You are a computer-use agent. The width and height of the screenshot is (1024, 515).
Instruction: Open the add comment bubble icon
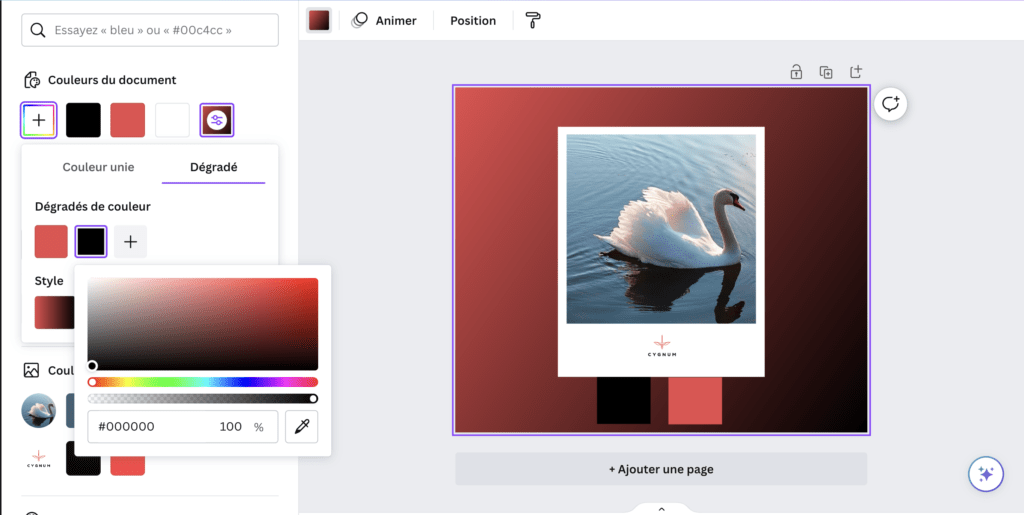(890, 104)
